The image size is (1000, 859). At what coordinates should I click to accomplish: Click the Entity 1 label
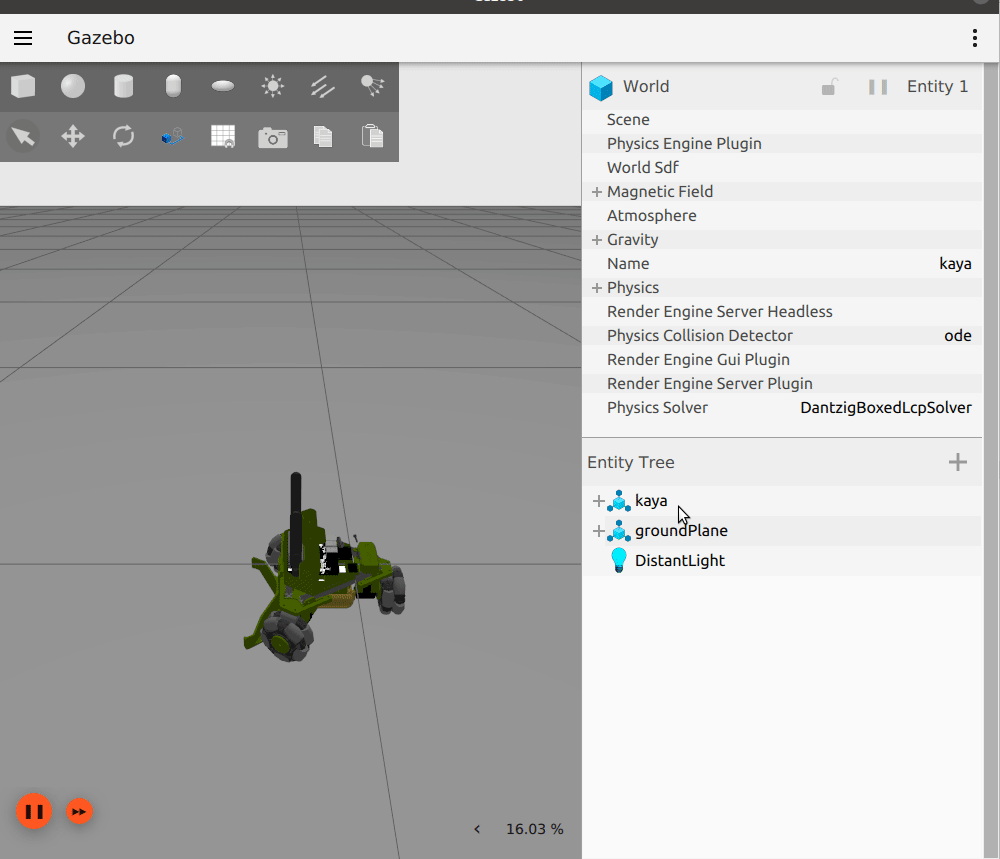click(x=938, y=87)
